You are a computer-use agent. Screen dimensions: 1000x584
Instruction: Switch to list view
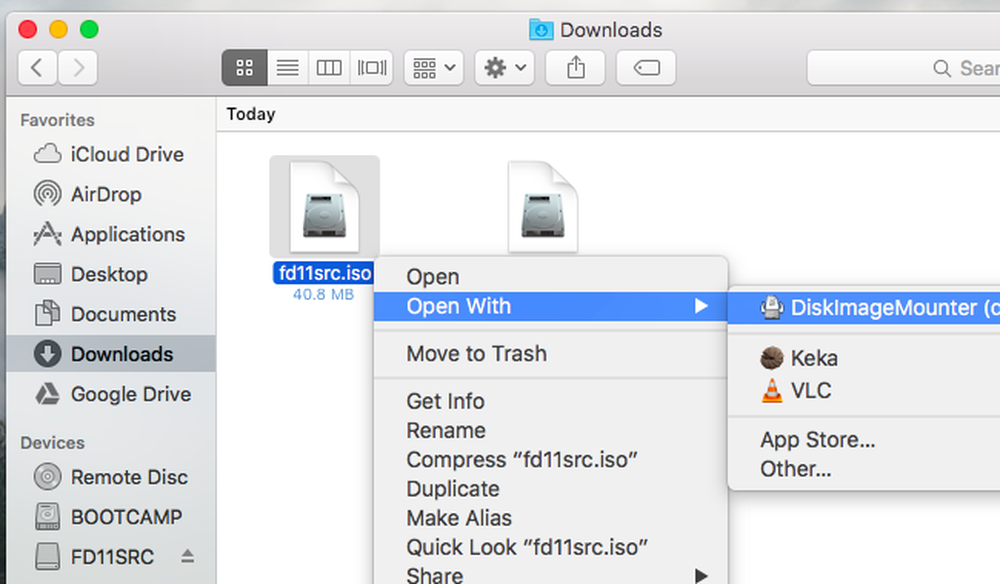288,68
